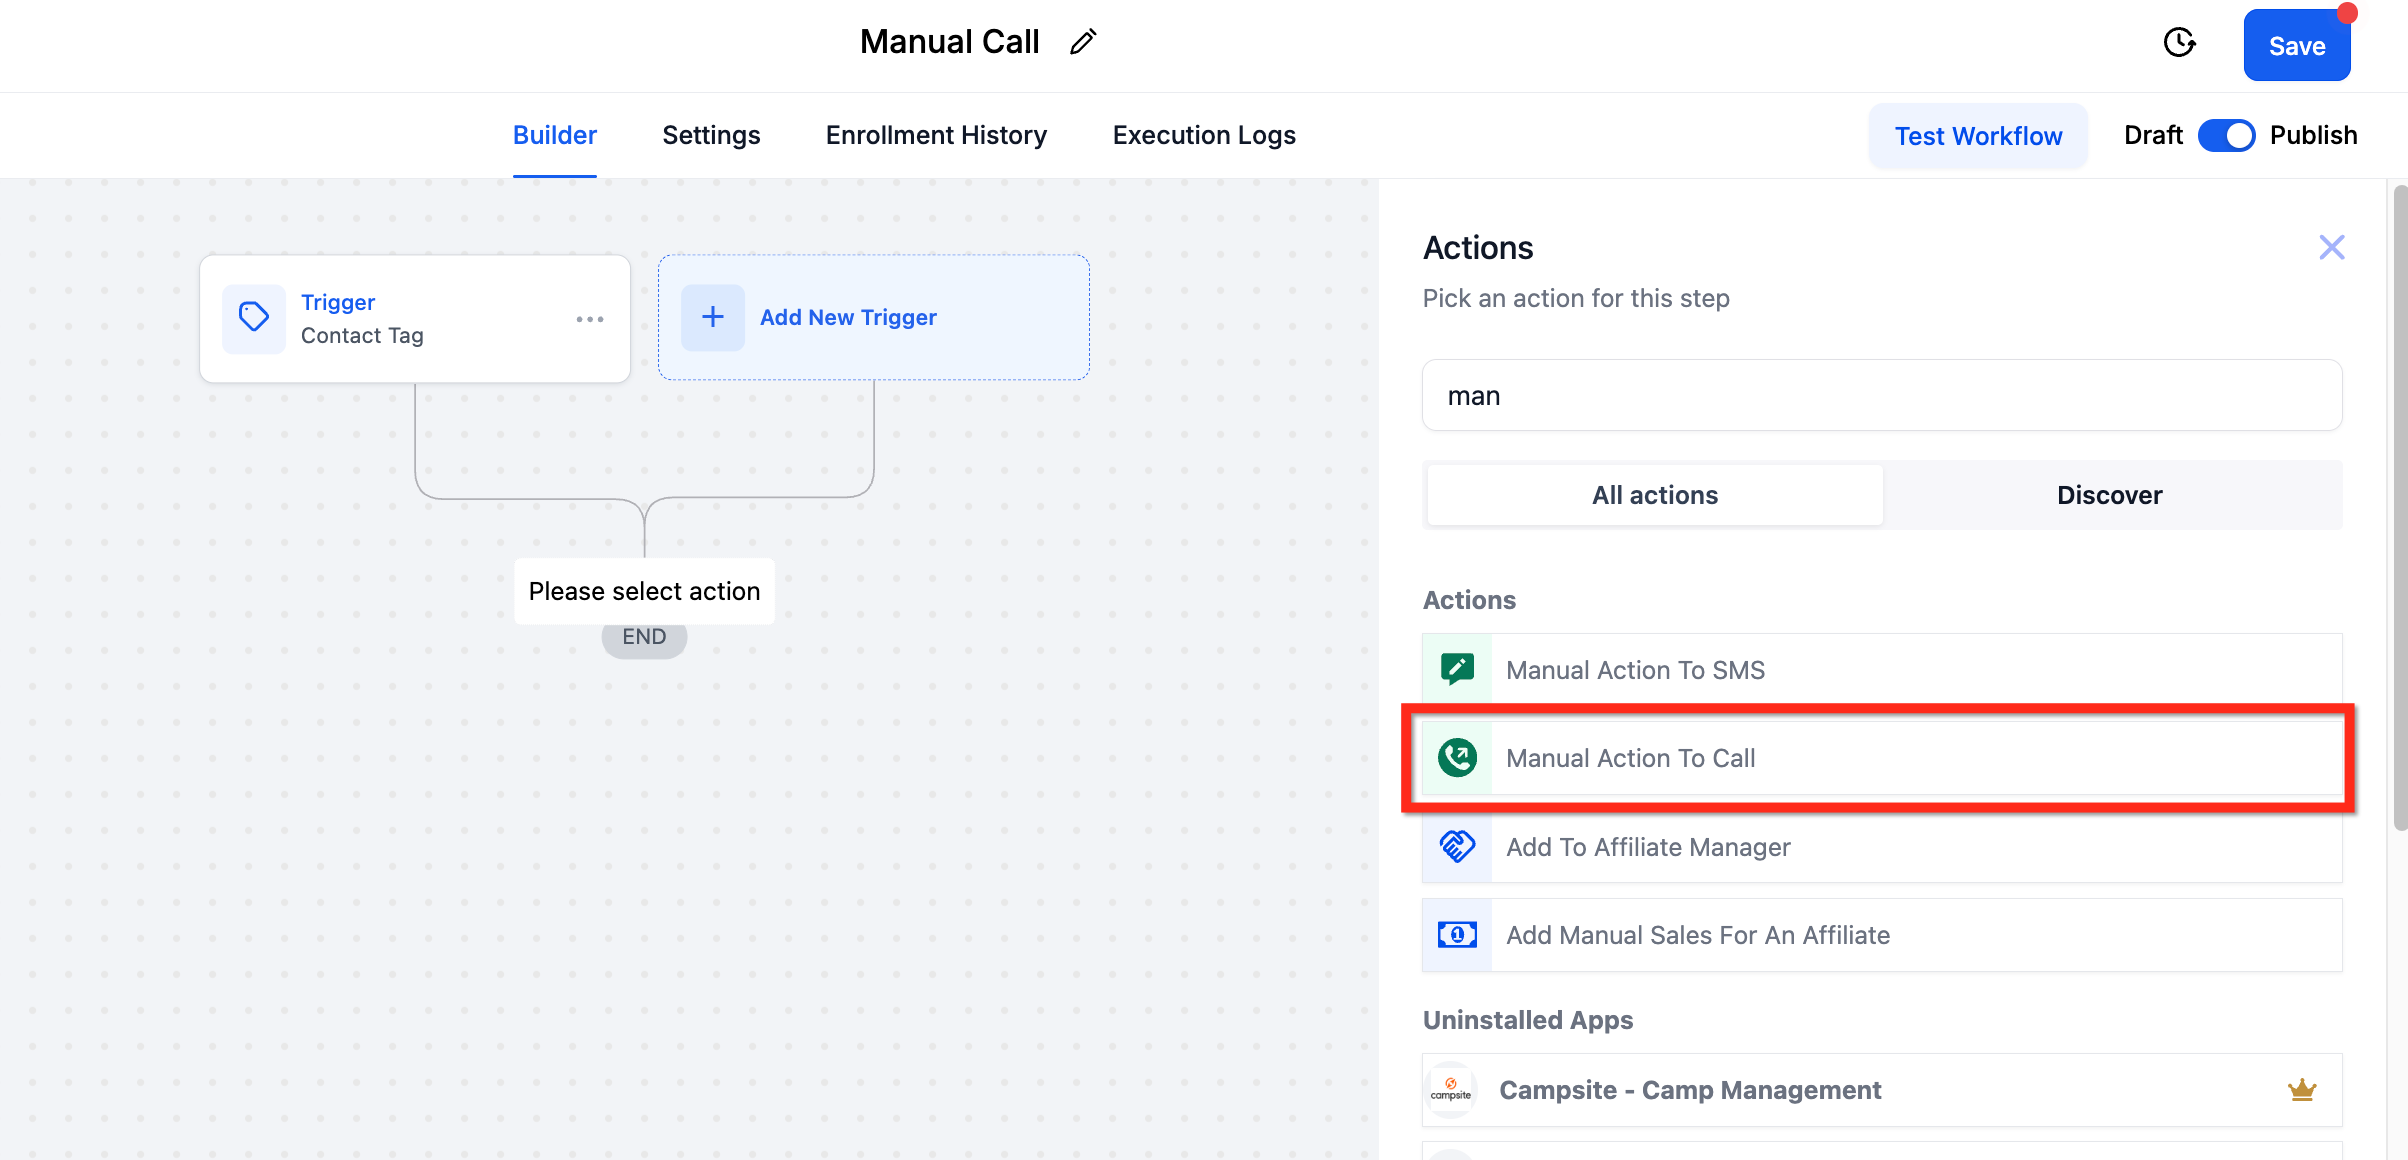The image size is (2408, 1160).
Task: Click the pencil icon to rename Manual Call
Action: [x=1083, y=41]
